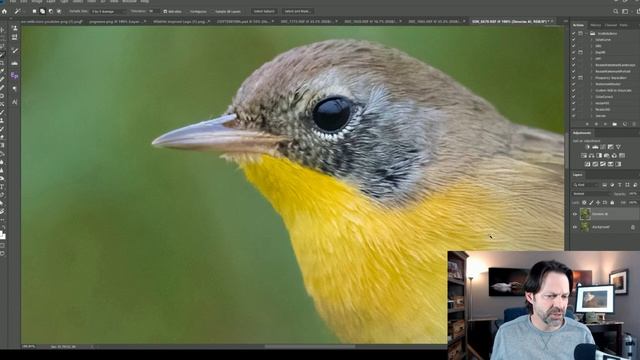Toggle the action set's item on/off checkmark

(x=573, y=33)
